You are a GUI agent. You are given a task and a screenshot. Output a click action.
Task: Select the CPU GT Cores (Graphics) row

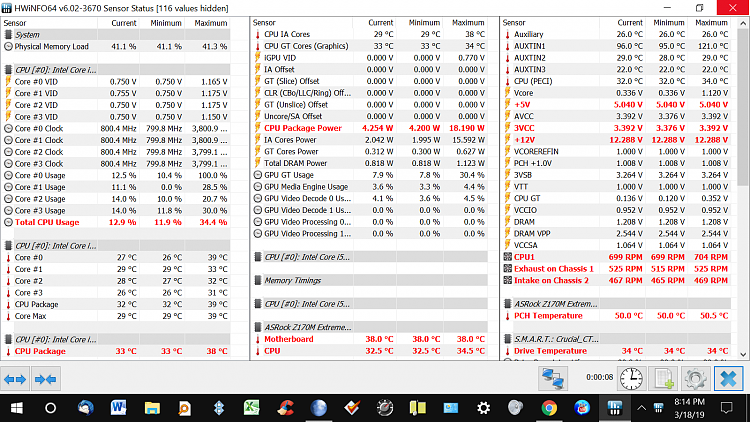click(x=370, y=46)
